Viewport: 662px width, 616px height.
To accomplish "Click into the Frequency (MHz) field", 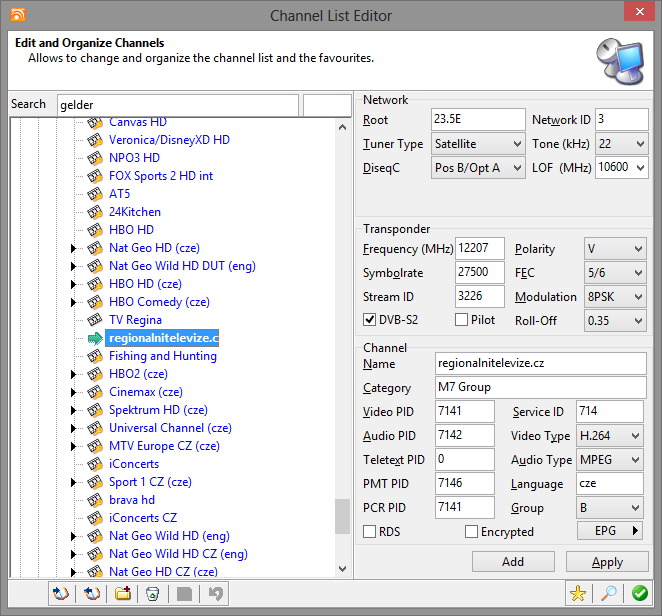I will (480, 249).
